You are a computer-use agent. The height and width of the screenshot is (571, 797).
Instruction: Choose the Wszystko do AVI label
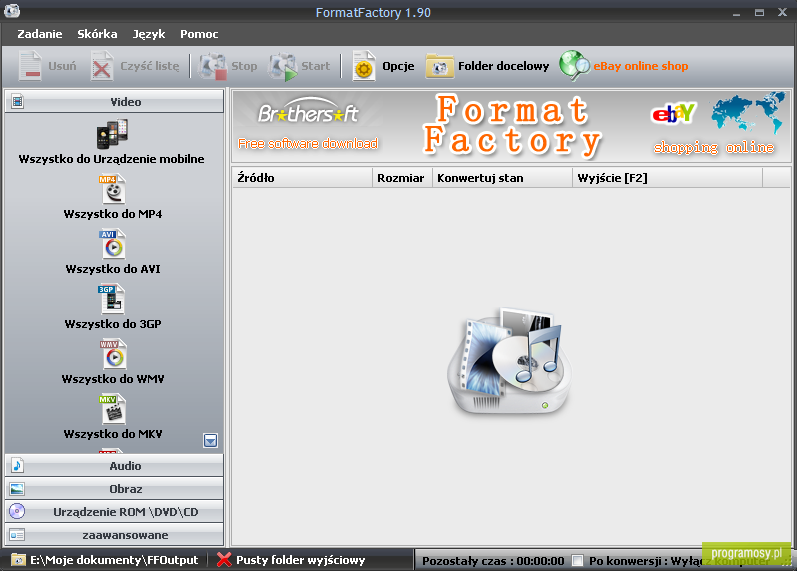click(x=113, y=269)
